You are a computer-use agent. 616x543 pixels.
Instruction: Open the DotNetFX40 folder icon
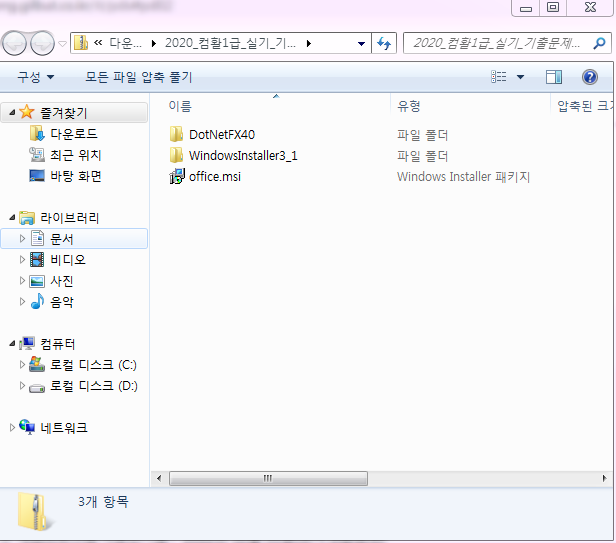click(x=177, y=134)
